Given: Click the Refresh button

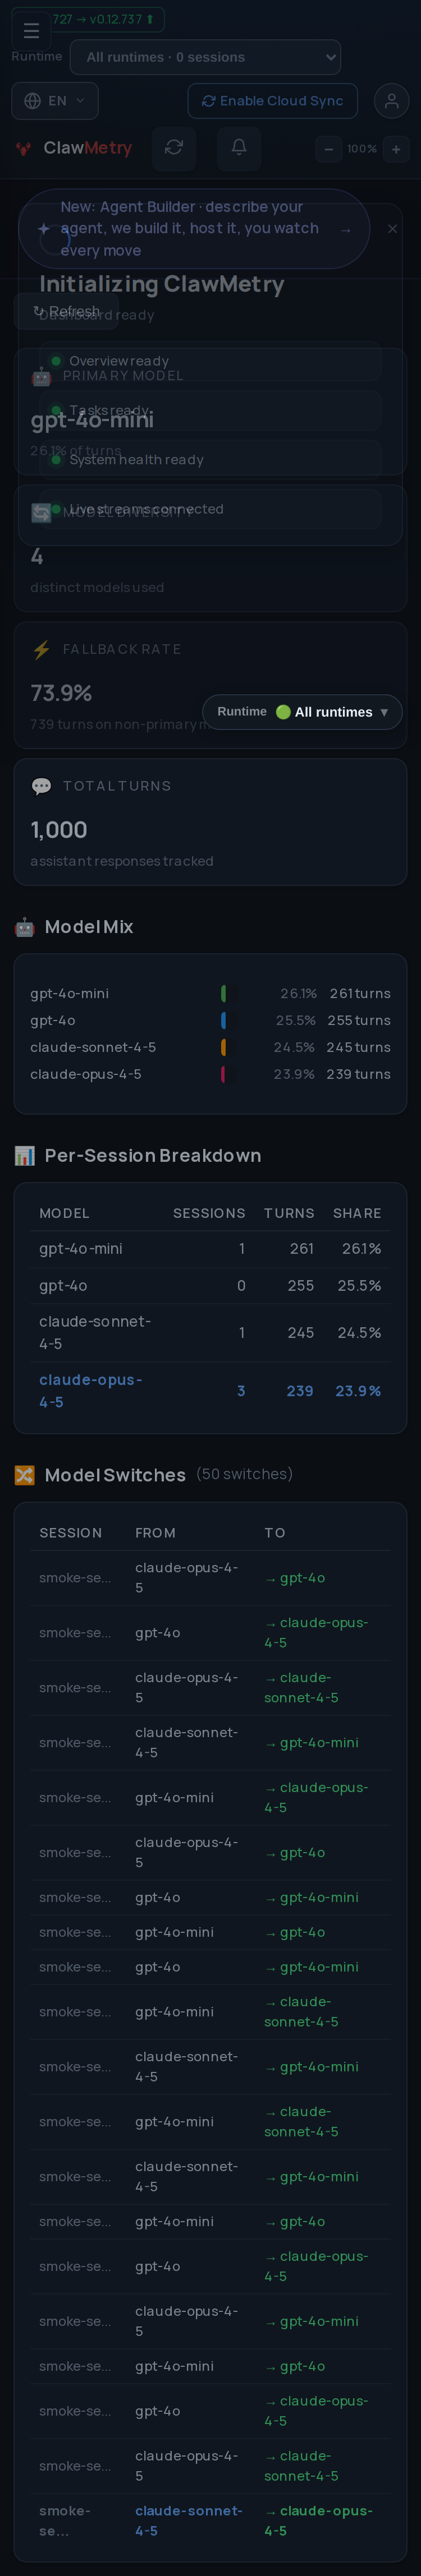Looking at the screenshot, I should (x=66, y=311).
